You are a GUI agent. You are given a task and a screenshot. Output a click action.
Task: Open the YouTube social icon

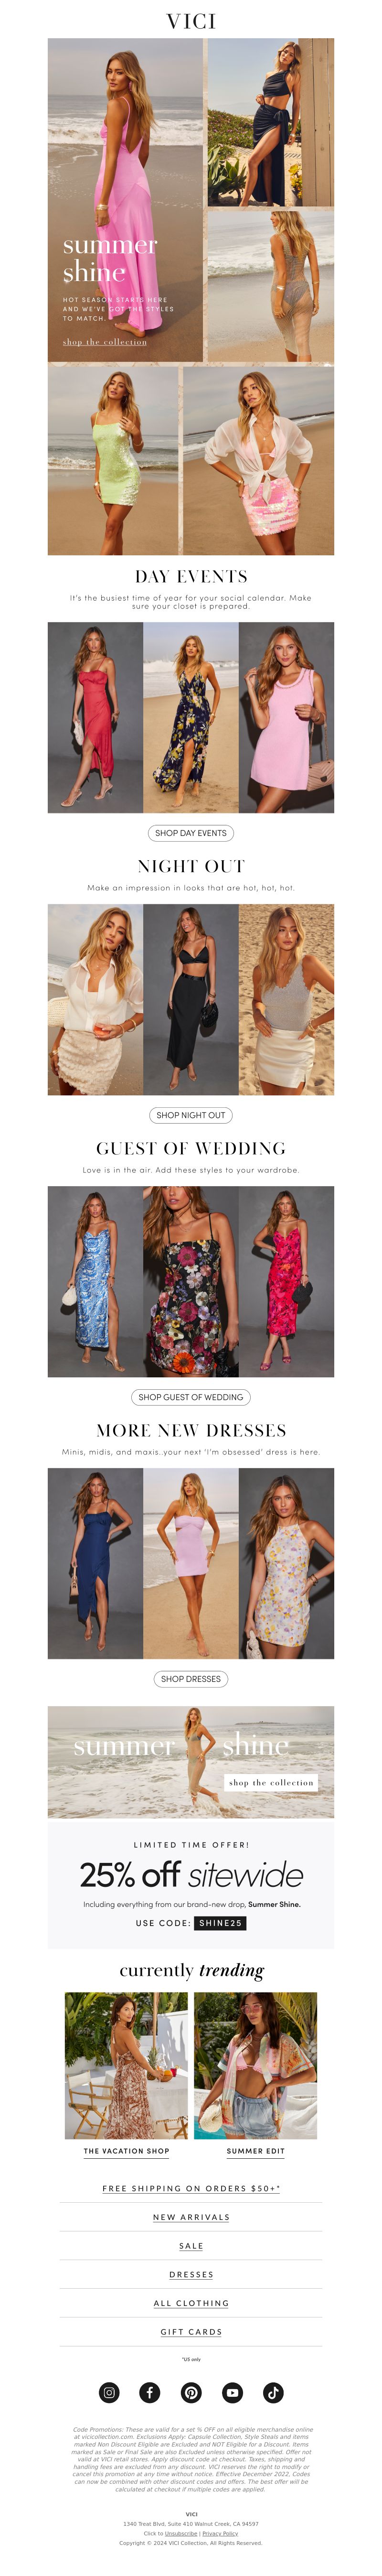(232, 2392)
